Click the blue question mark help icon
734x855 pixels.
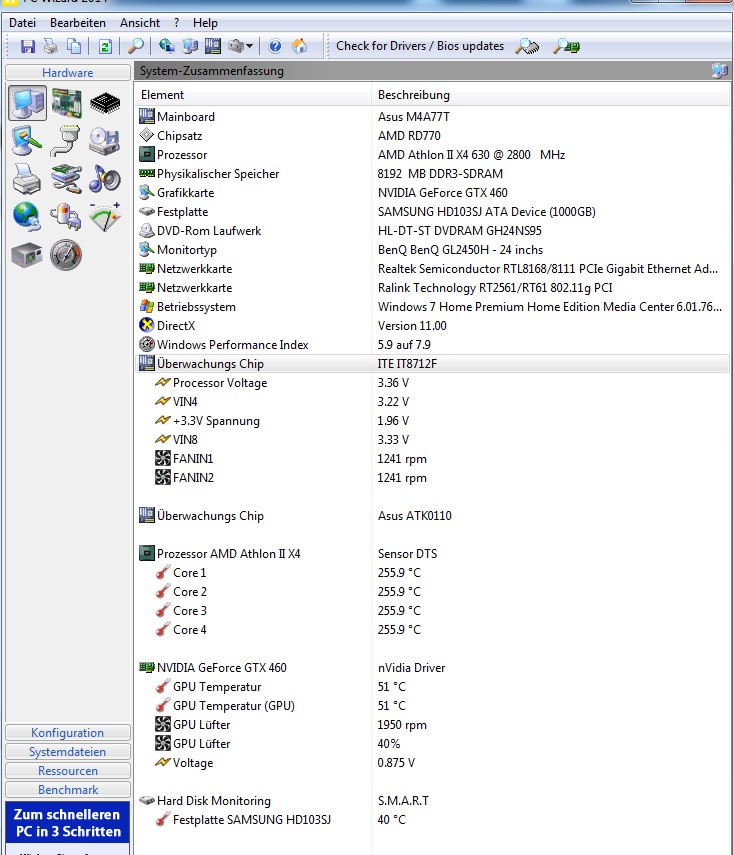275,46
